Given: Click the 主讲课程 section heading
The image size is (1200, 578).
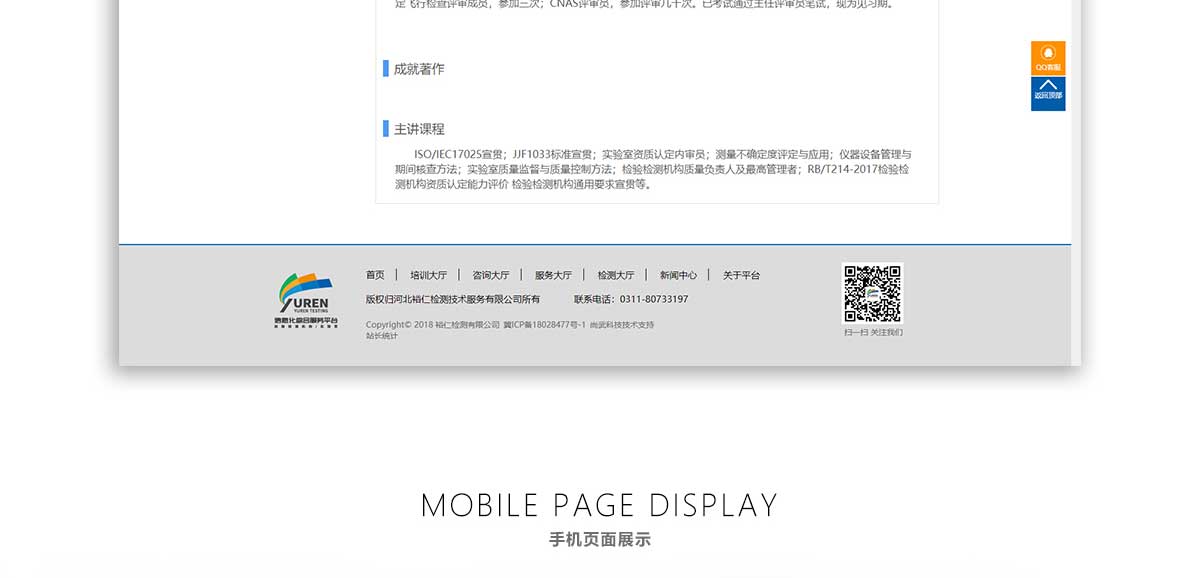Looking at the screenshot, I should coord(419,129).
